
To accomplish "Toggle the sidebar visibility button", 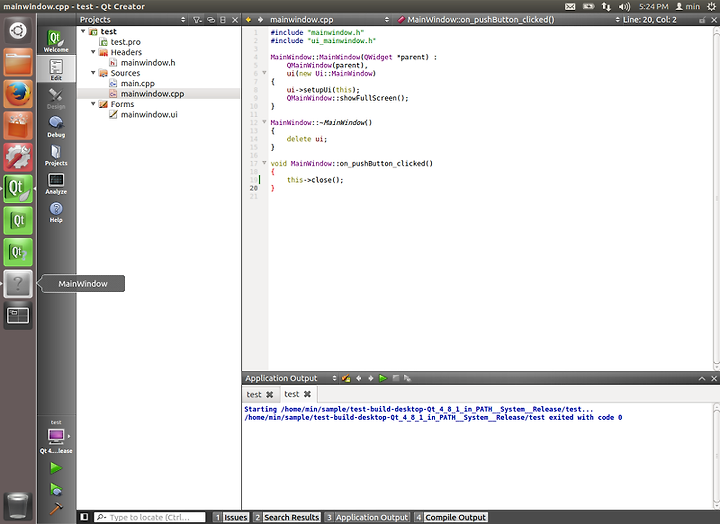I will pyautogui.click(x=84, y=517).
